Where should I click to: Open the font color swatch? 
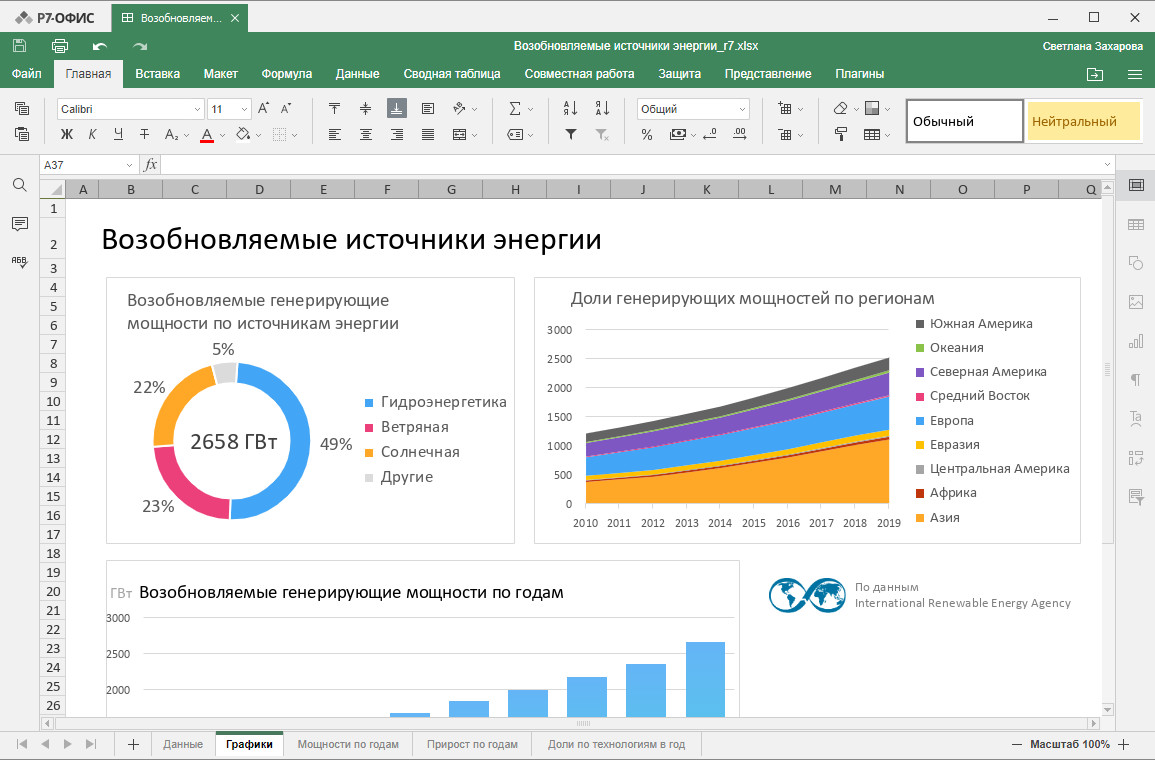(208, 134)
